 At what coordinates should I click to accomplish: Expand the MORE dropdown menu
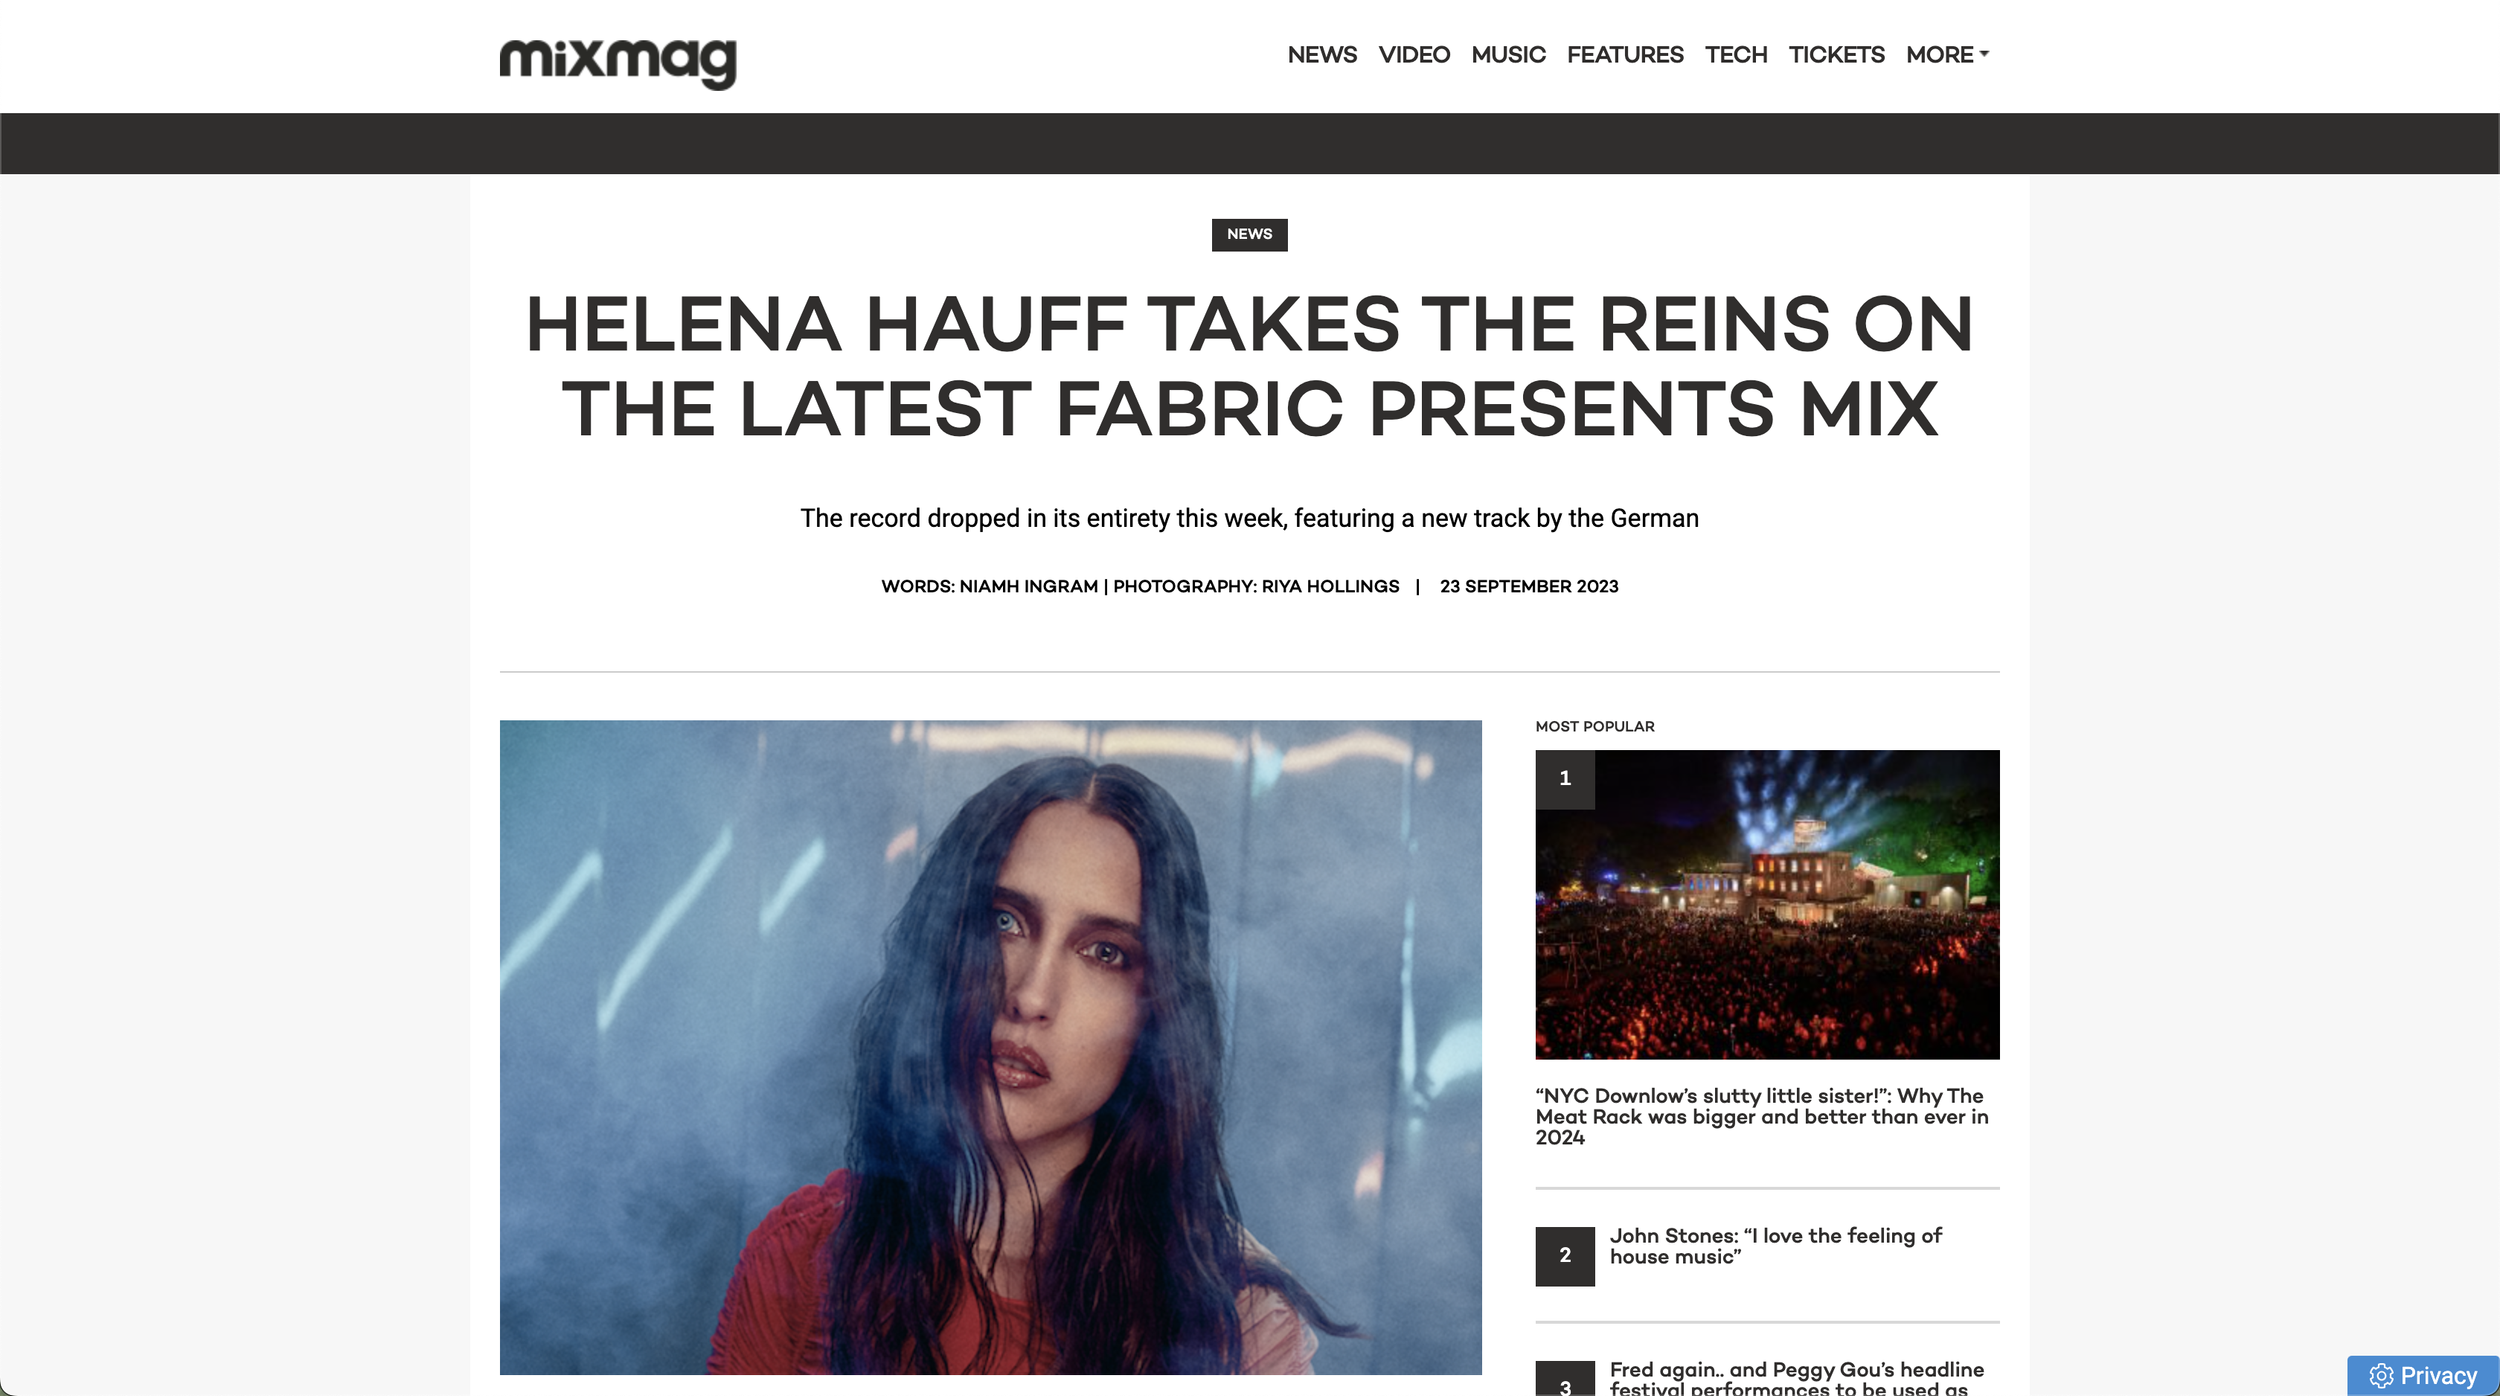coord(1947,55)
